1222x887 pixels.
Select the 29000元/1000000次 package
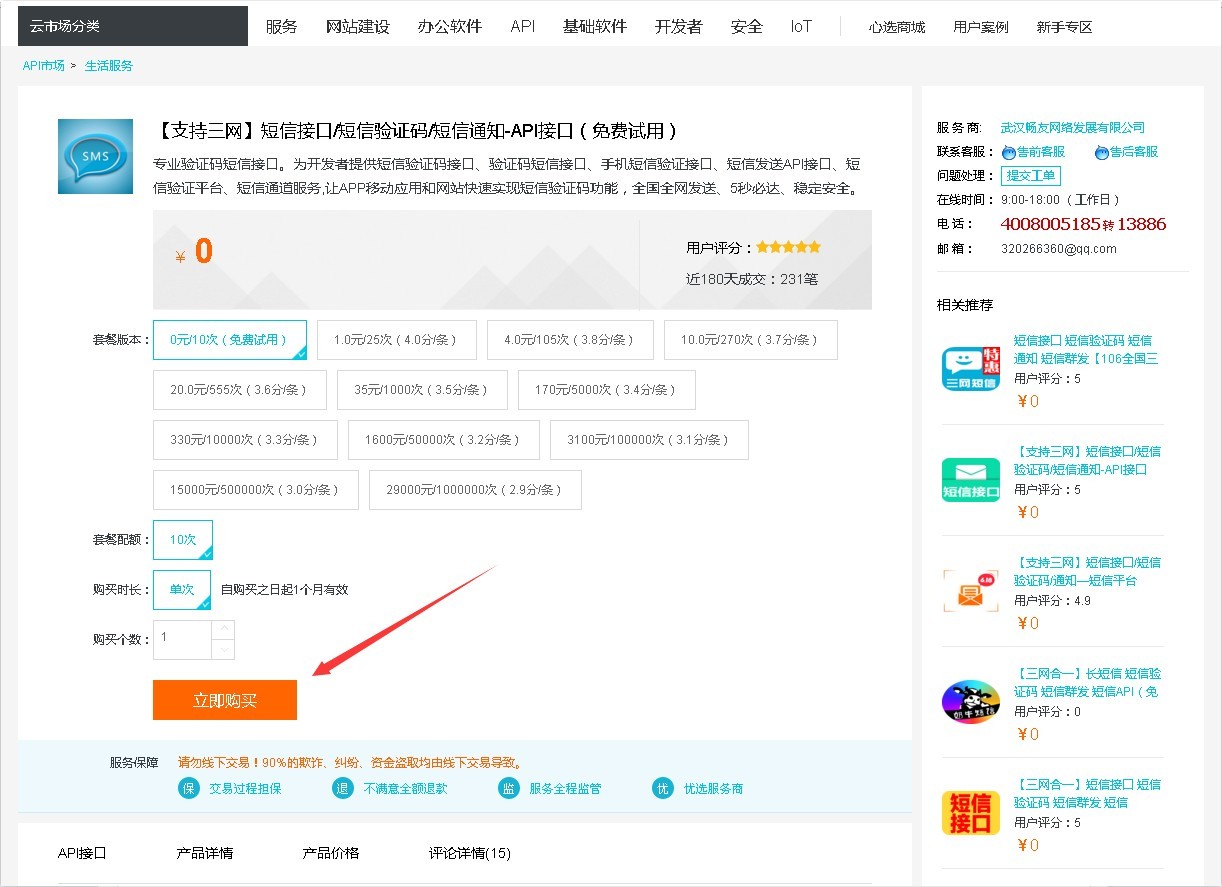click(475, 490)
